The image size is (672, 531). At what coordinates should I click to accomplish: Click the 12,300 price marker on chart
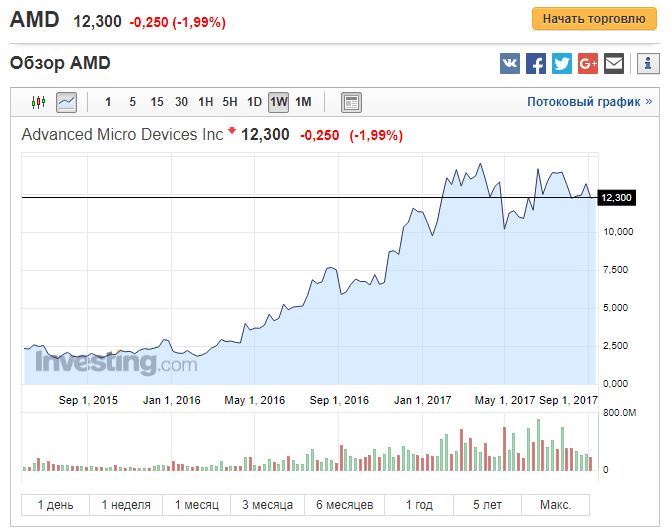pos(616,198)
